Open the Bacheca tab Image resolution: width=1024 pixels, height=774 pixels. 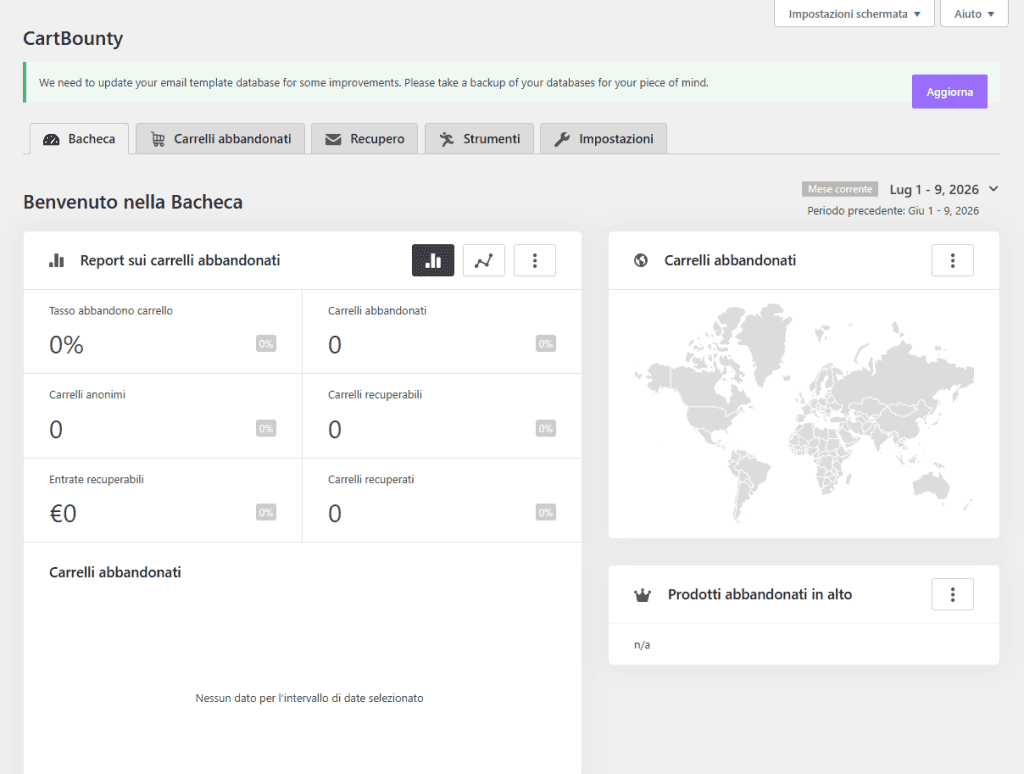point(79,138)
